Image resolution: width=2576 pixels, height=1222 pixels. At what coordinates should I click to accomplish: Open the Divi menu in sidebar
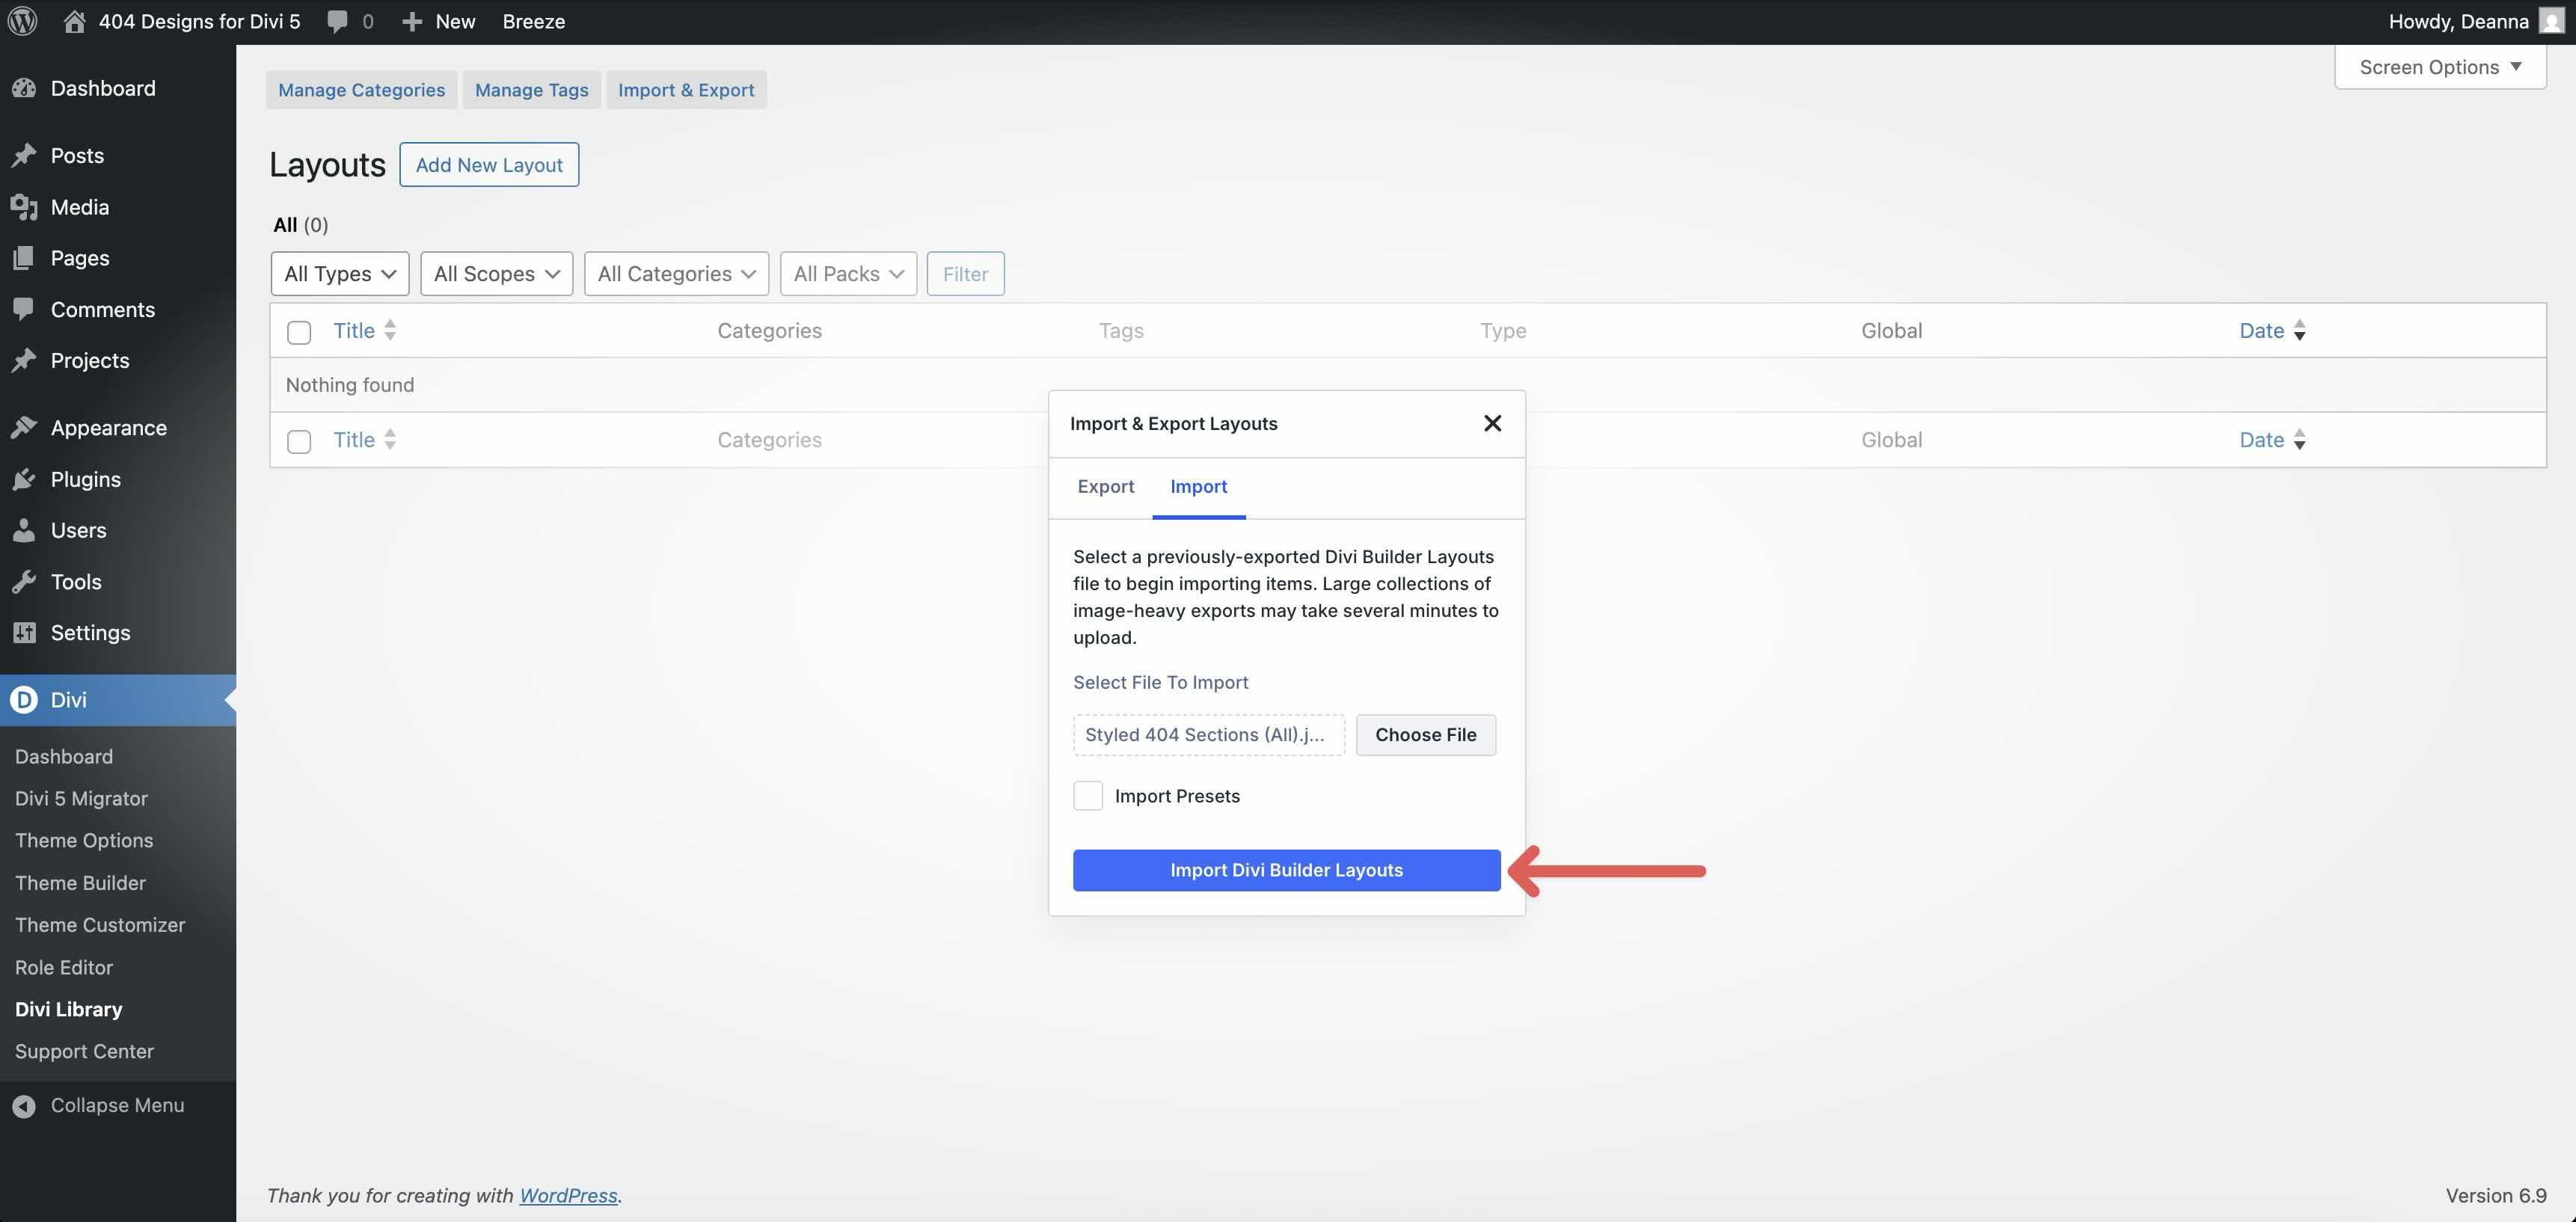pos(68,700)
